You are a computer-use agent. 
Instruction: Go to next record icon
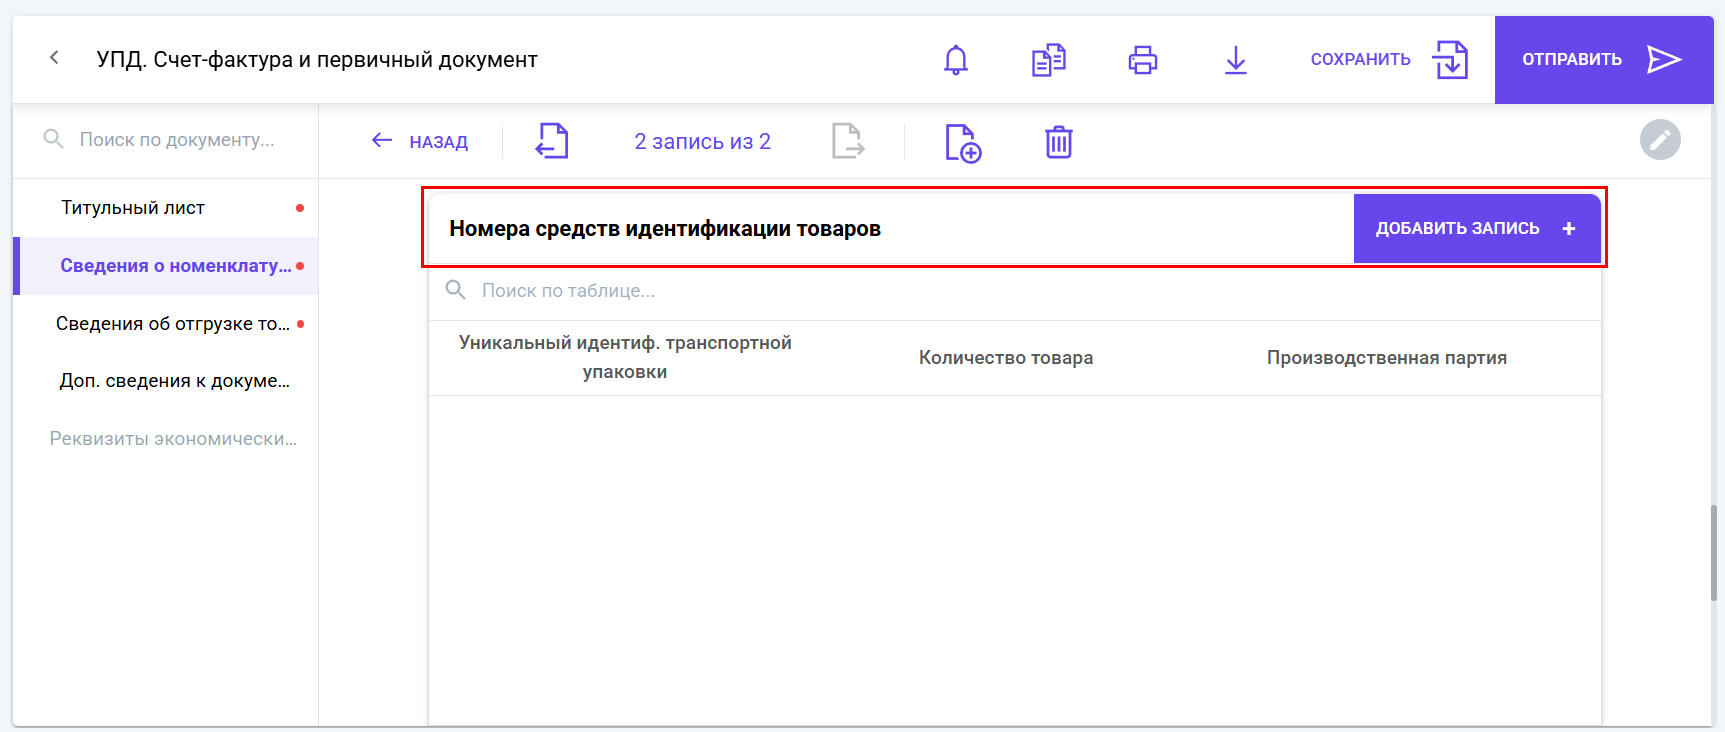848,141
